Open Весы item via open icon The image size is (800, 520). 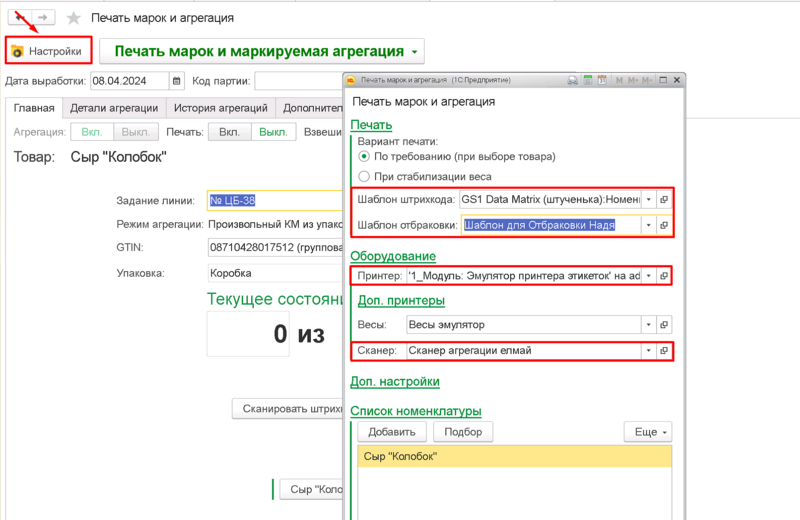coord(664,325)
